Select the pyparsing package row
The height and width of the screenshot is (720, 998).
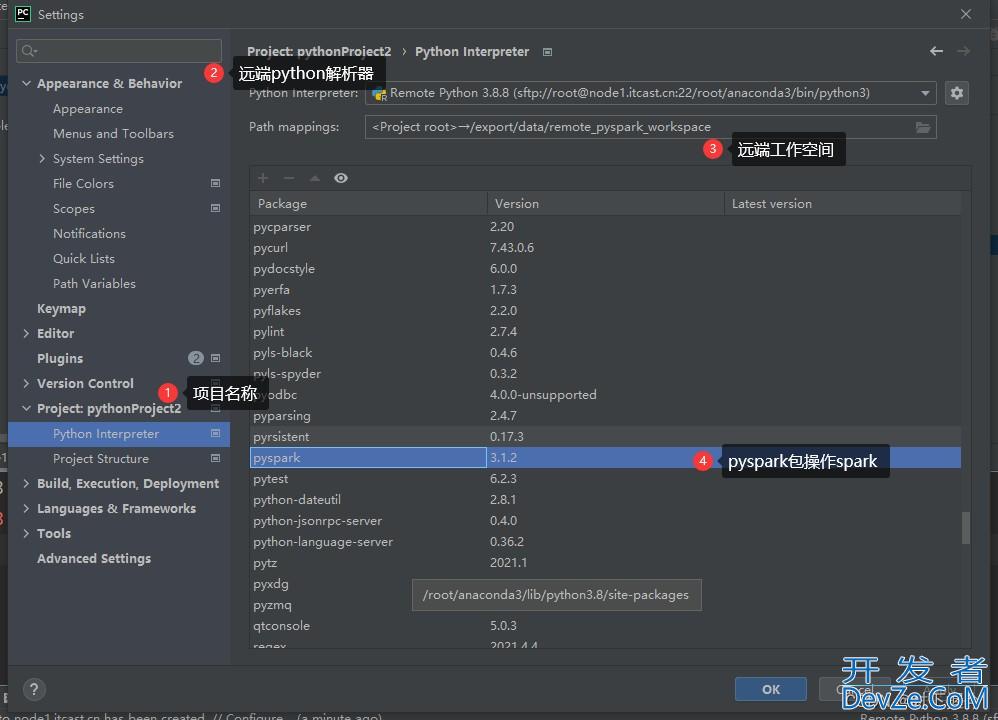click(605, 416)
